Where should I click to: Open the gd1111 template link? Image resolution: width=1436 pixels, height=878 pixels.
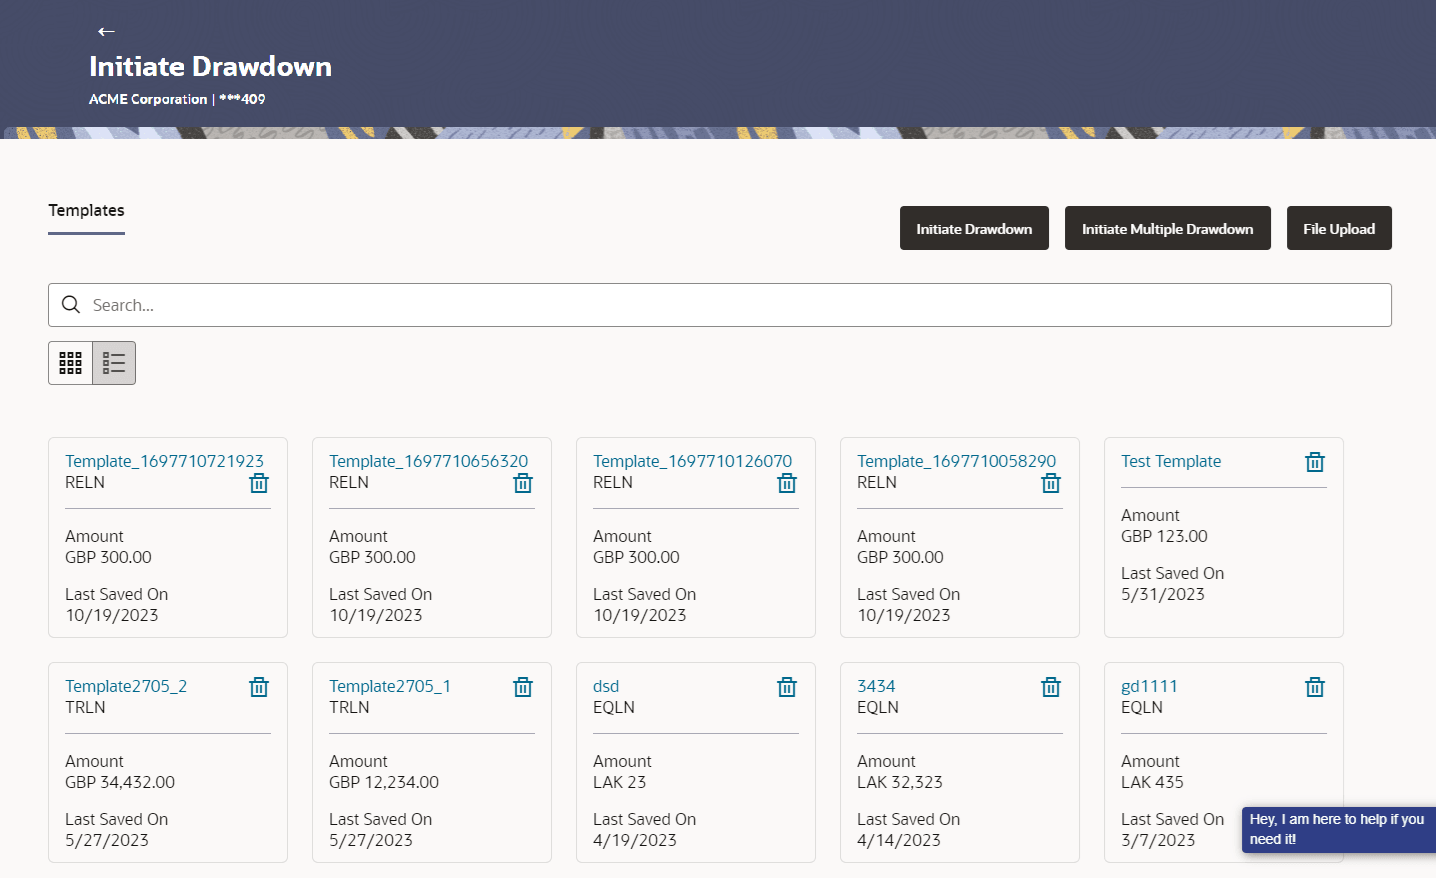[1149, 686]
